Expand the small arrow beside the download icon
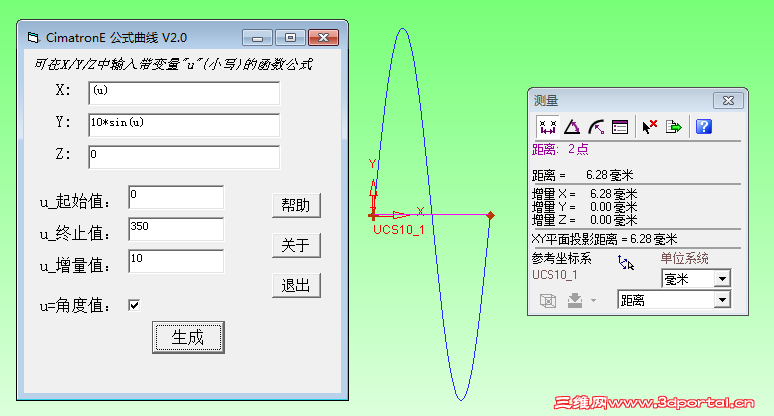774x416 pixels. [x=593, y=301]
